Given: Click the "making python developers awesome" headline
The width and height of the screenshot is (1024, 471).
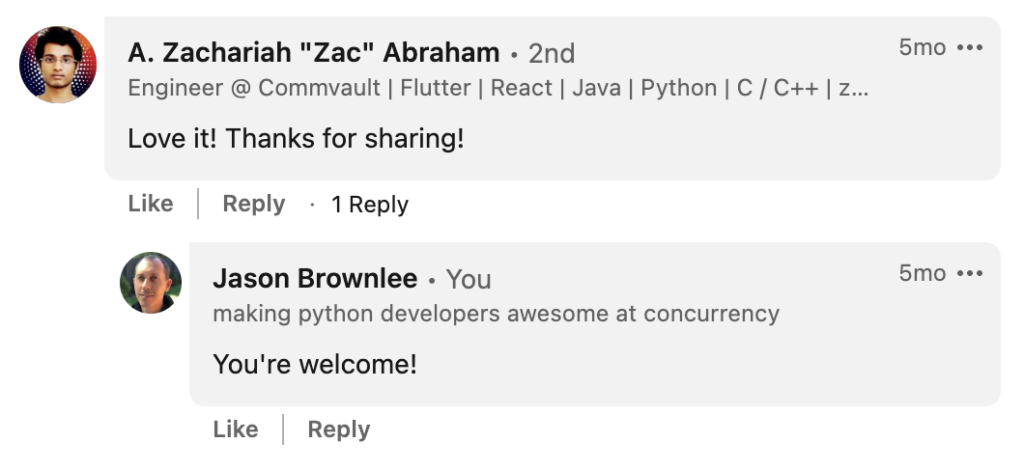Looking at the screenshot, I should coord(496,314).
